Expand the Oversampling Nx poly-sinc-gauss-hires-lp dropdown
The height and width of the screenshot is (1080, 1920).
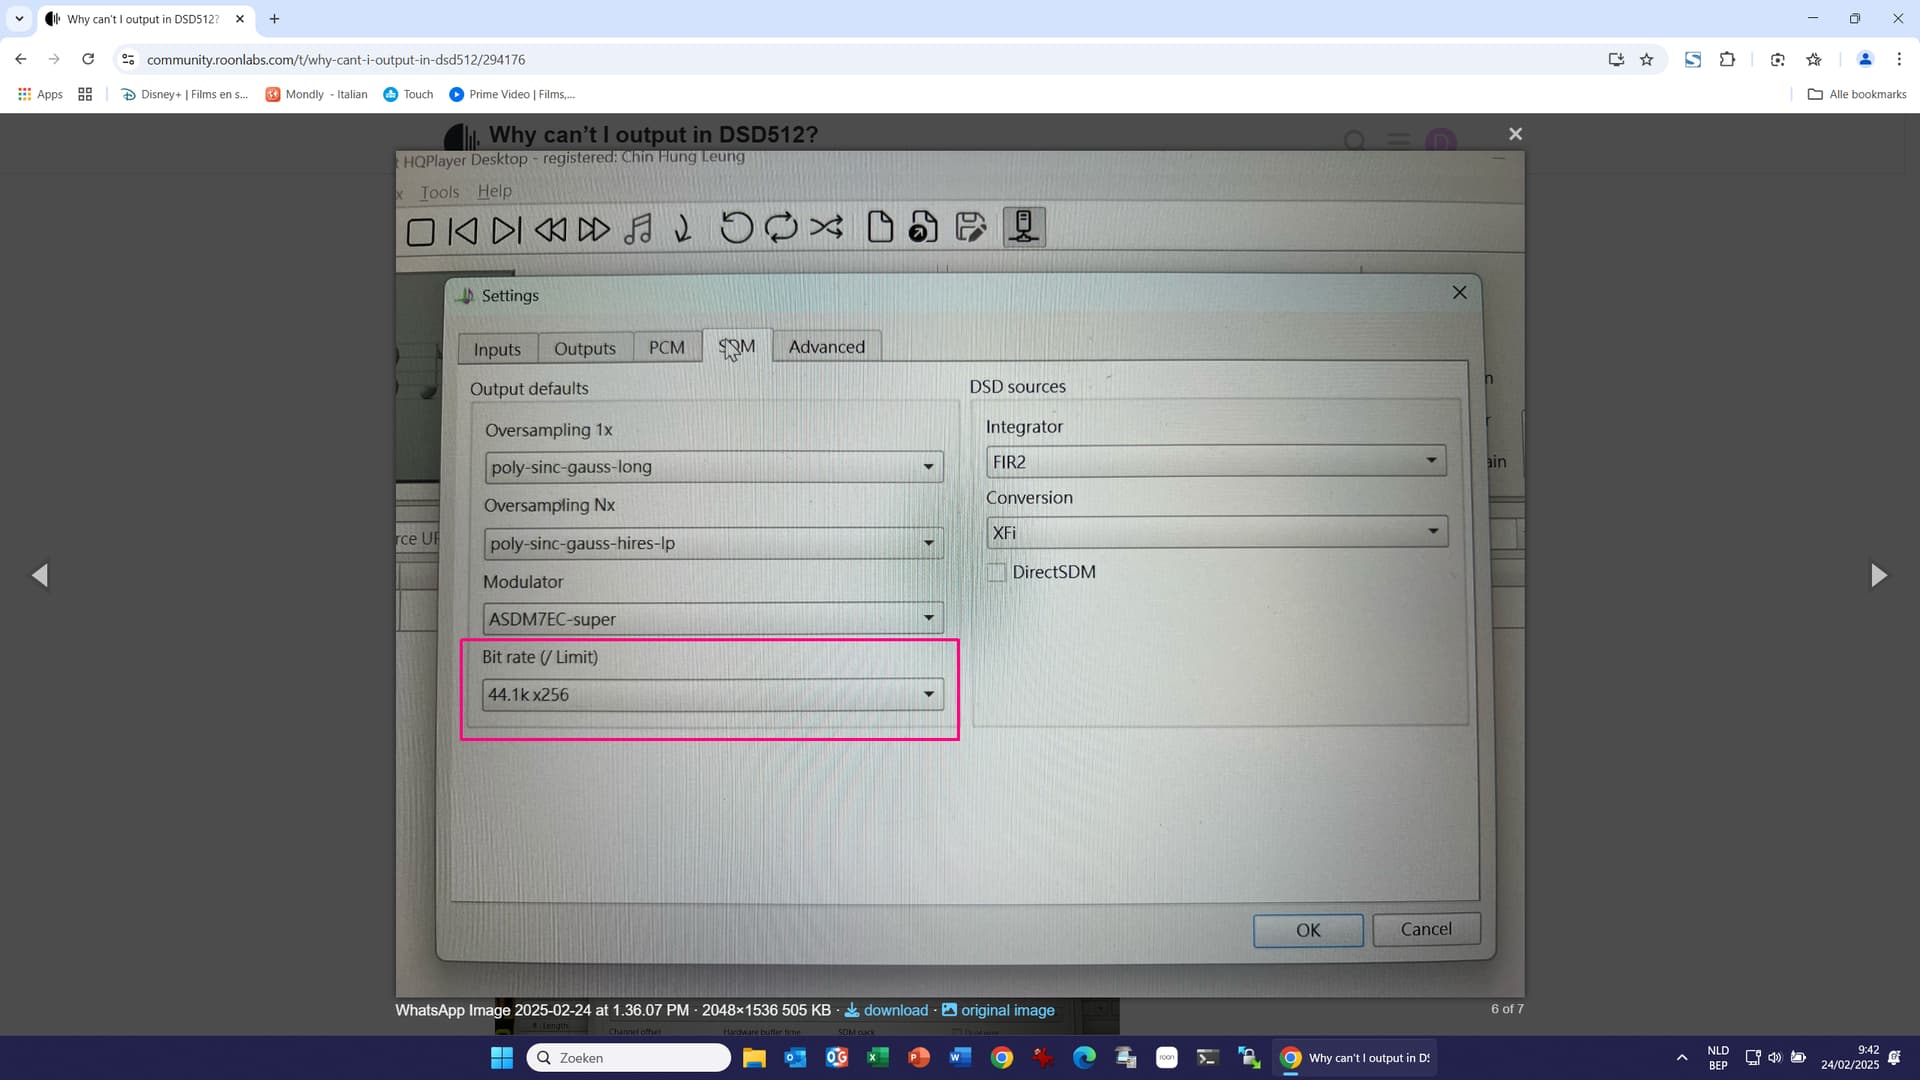point(713,543)
